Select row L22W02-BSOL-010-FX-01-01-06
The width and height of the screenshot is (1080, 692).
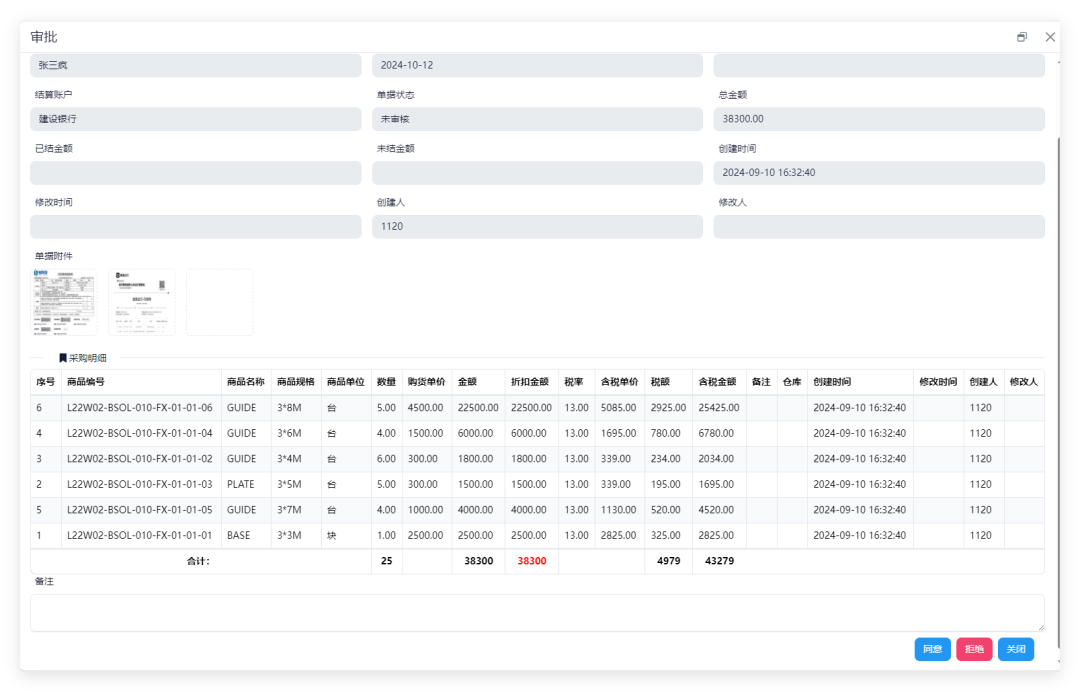tap(537, 408)
